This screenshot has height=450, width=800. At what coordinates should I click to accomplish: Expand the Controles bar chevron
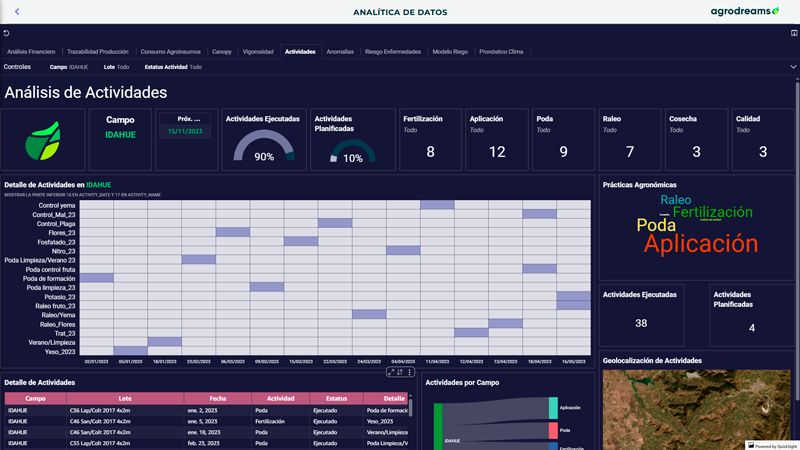(793, 67)
